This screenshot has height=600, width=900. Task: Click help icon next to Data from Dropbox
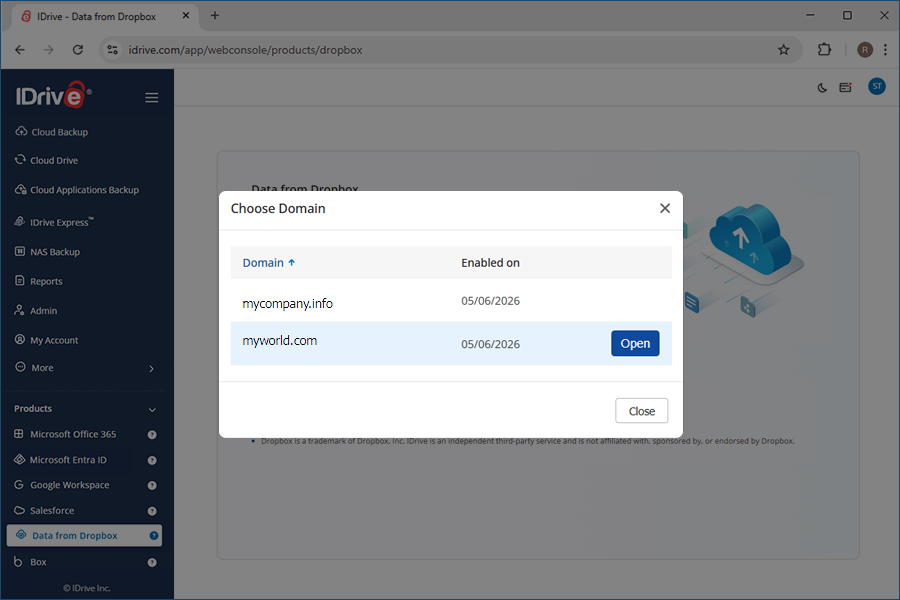(154, 536)
